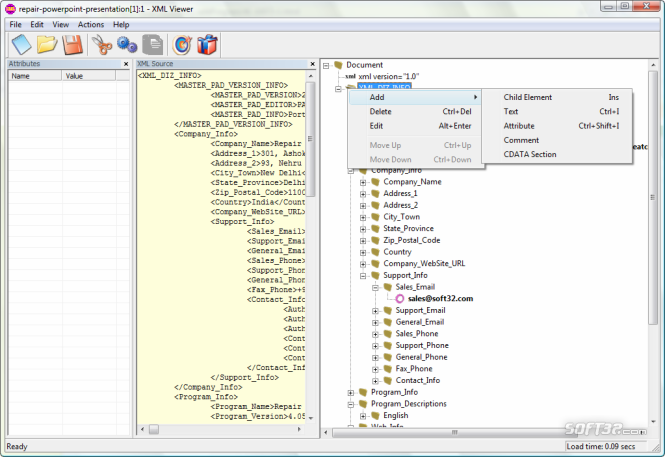Click the New document toolbar icon

point(21,45)
